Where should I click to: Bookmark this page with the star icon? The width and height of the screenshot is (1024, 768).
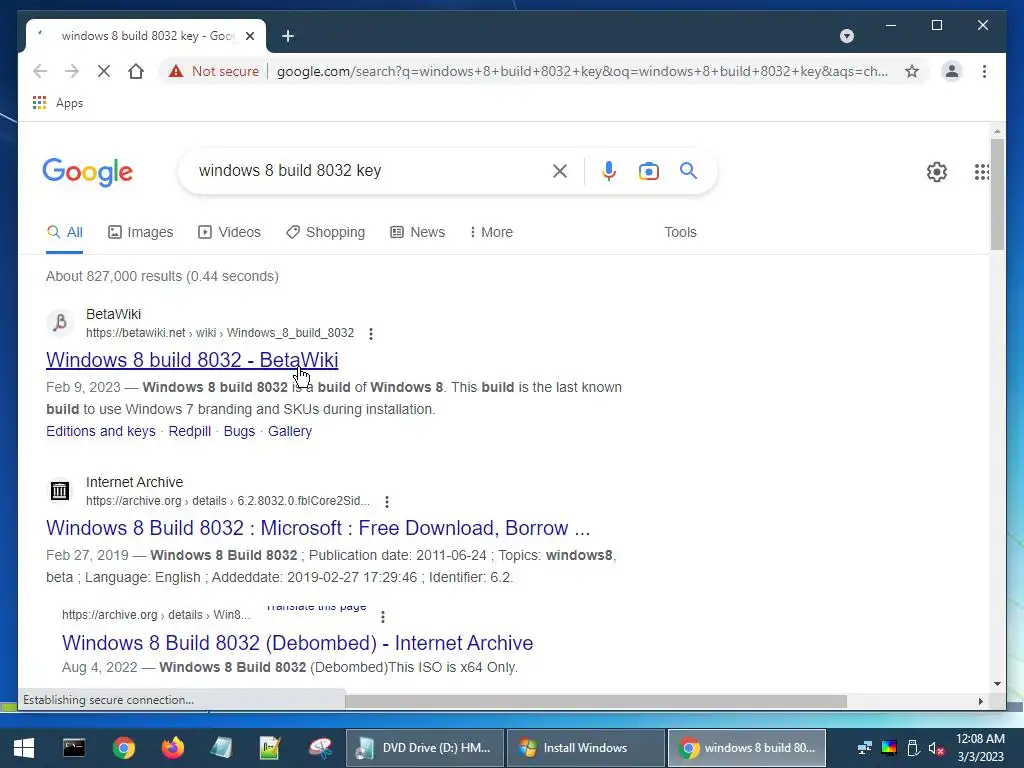[x=912, y=71]
